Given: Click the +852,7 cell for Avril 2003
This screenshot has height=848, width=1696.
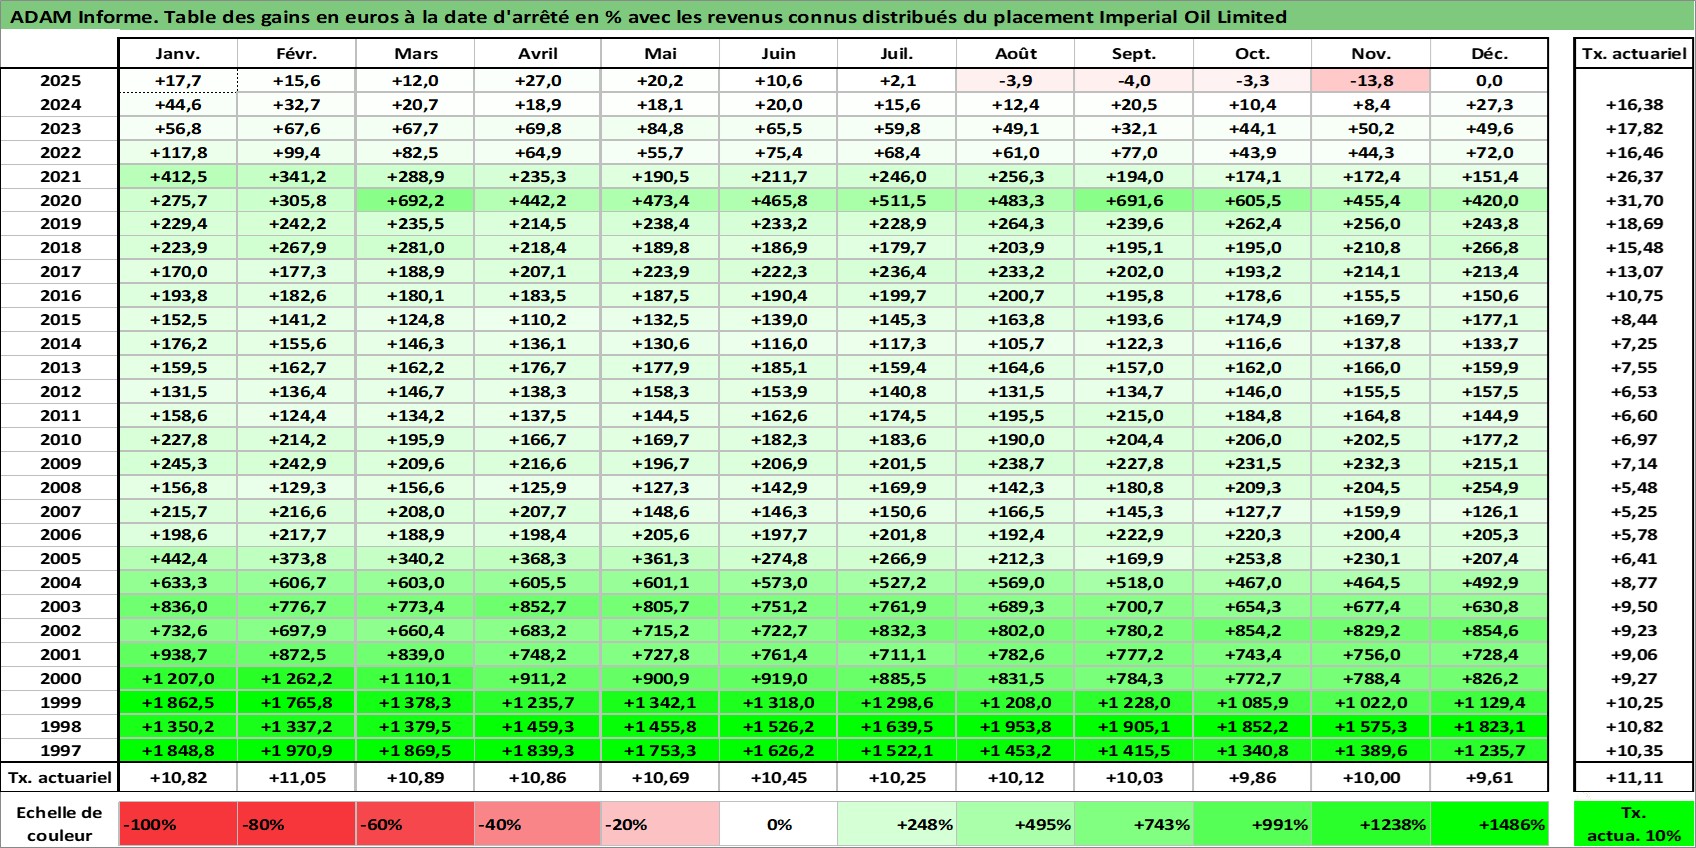Looking at the screenshot, I should point(538,606).
